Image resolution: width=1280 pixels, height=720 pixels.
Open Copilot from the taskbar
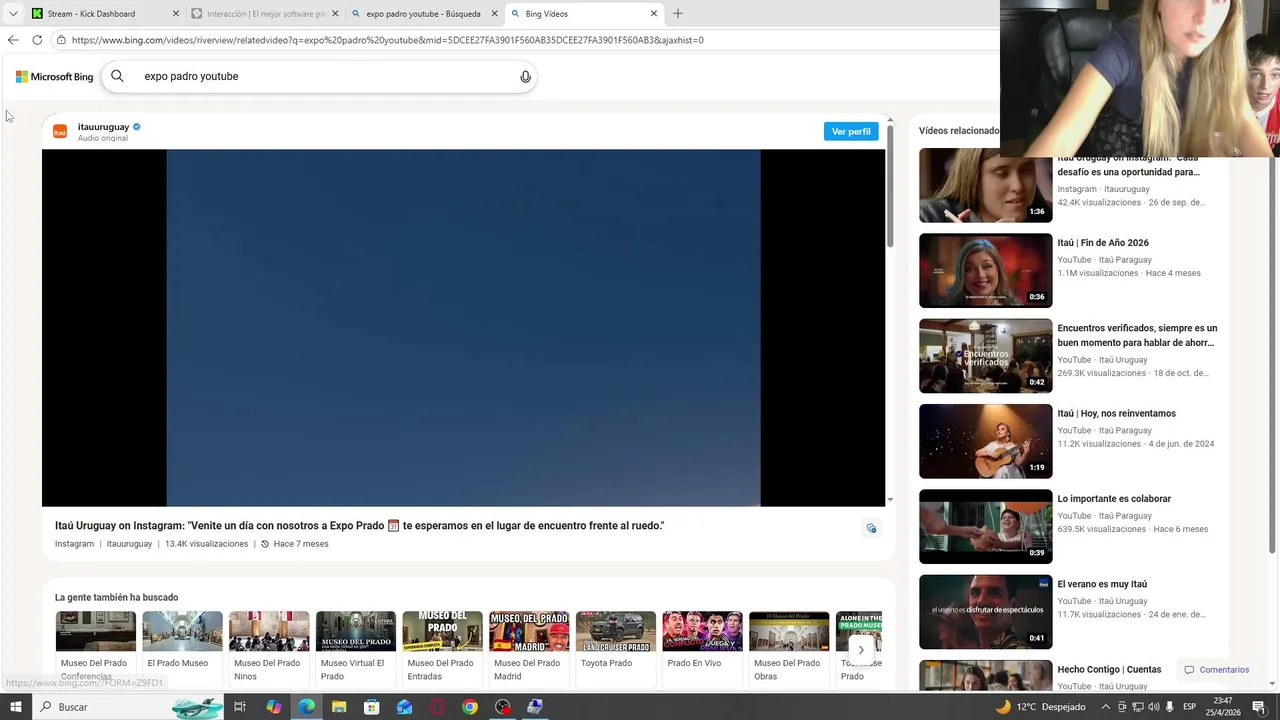(x=274, y=707)
